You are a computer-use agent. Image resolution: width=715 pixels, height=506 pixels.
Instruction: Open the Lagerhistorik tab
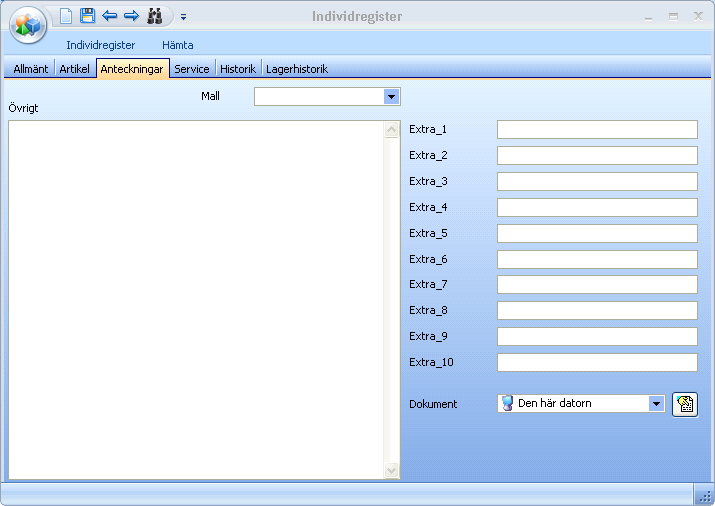tap(297, 69)
